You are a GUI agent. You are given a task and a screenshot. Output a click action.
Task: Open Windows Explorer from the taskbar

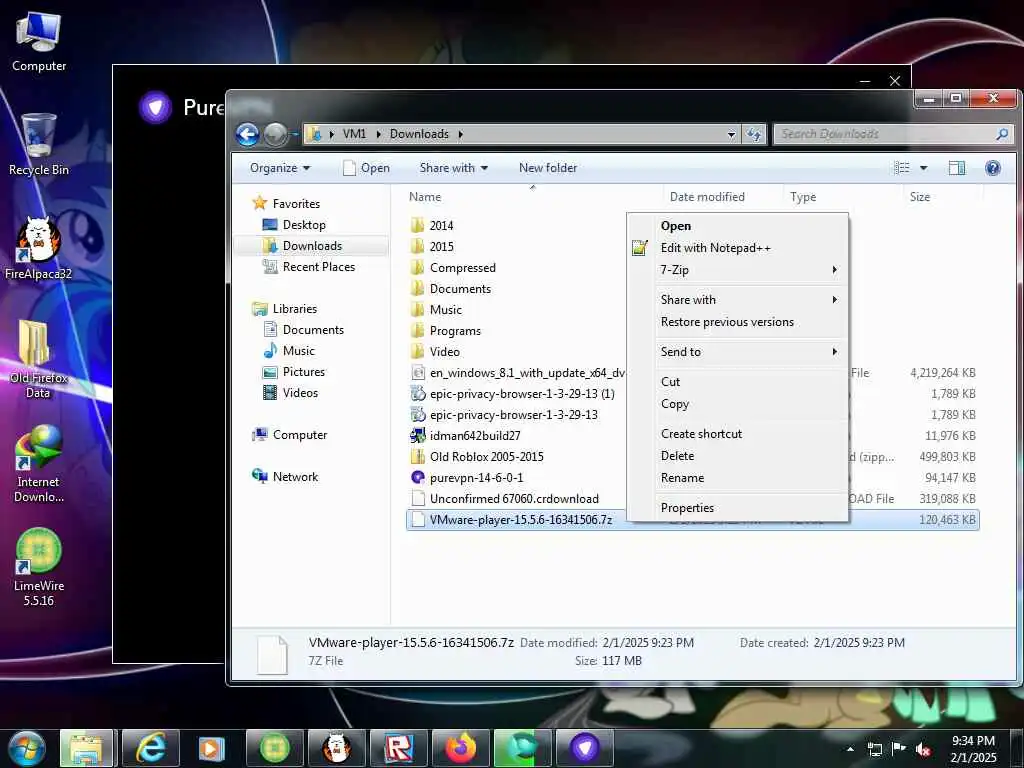coord(87,748)
